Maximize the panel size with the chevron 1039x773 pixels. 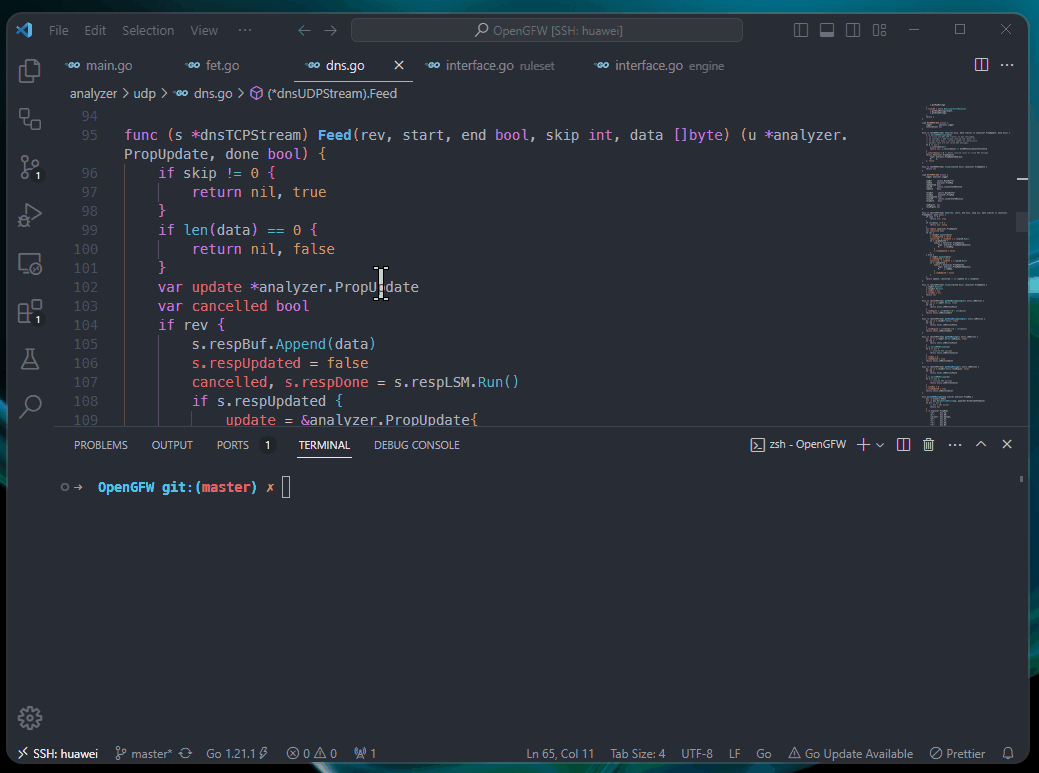[981, 445]
